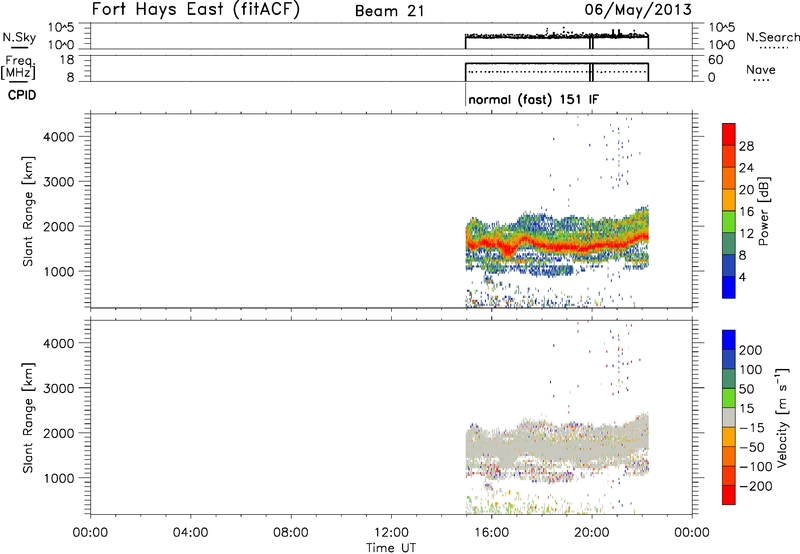The image size is (800, 554).
Task: Click the Nave axis value 60
Action: (715, 60)
